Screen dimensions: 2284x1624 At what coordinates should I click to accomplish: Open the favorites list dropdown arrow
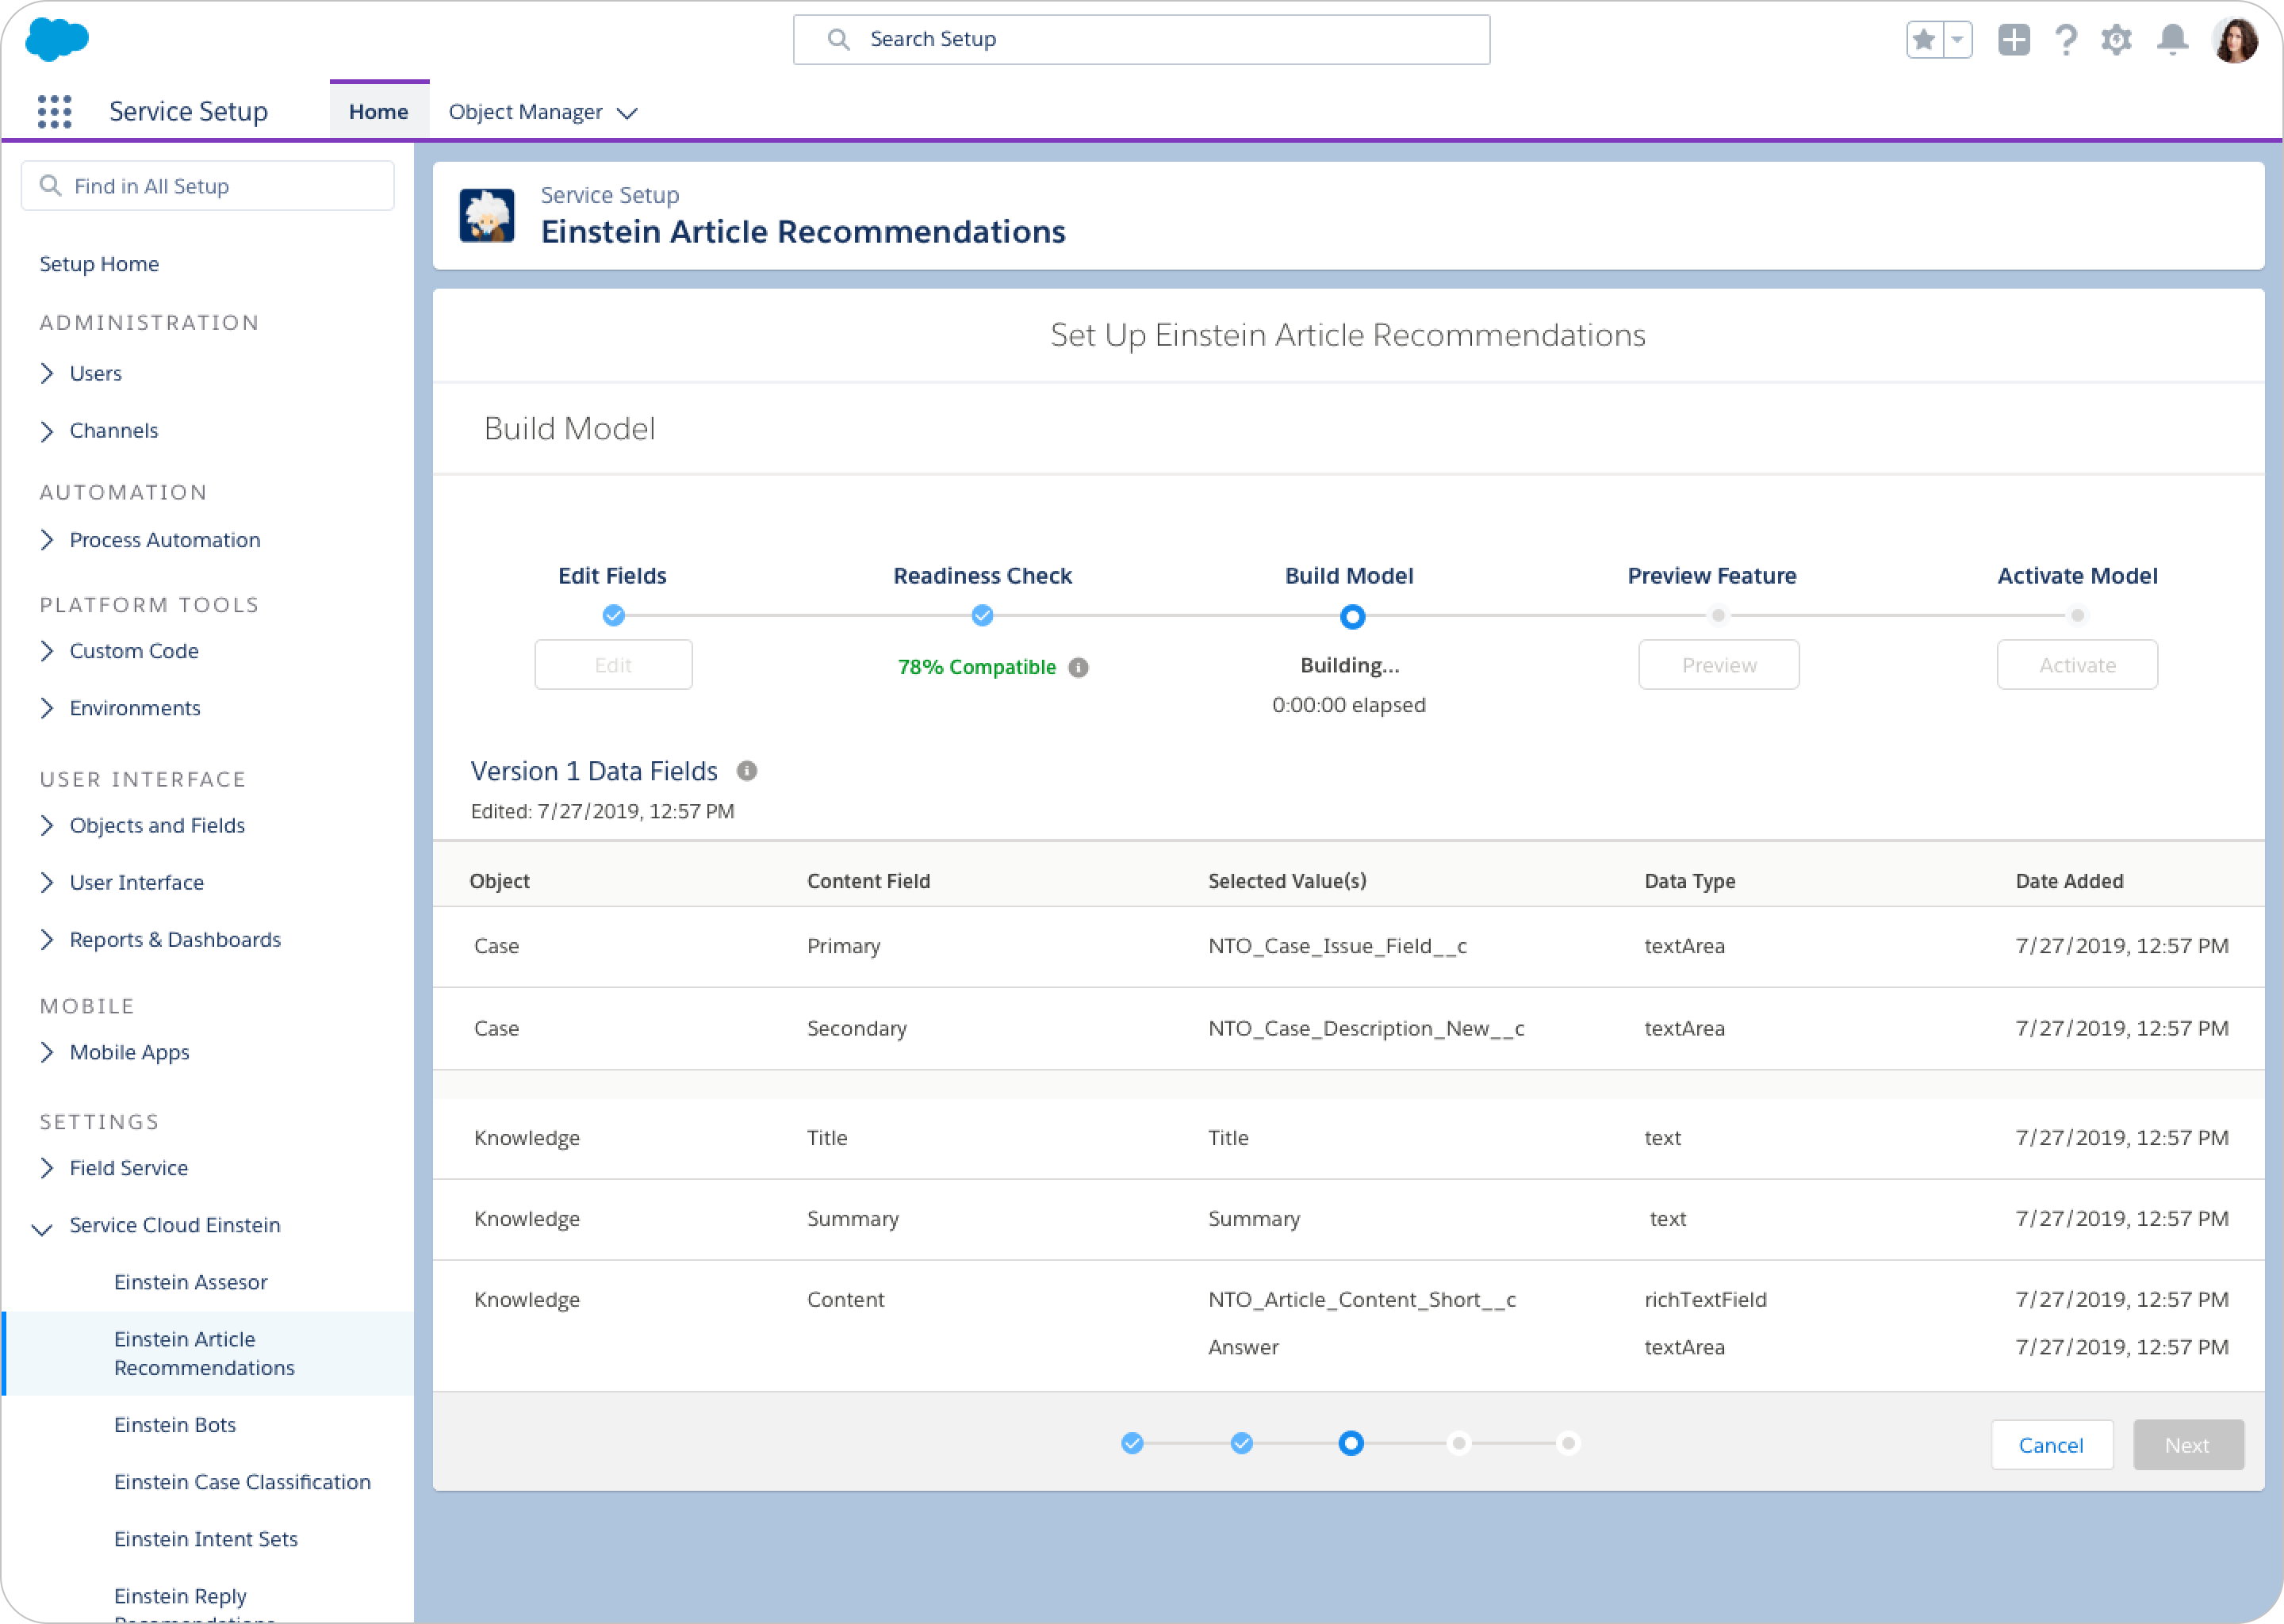click(x=1957, y=40)
